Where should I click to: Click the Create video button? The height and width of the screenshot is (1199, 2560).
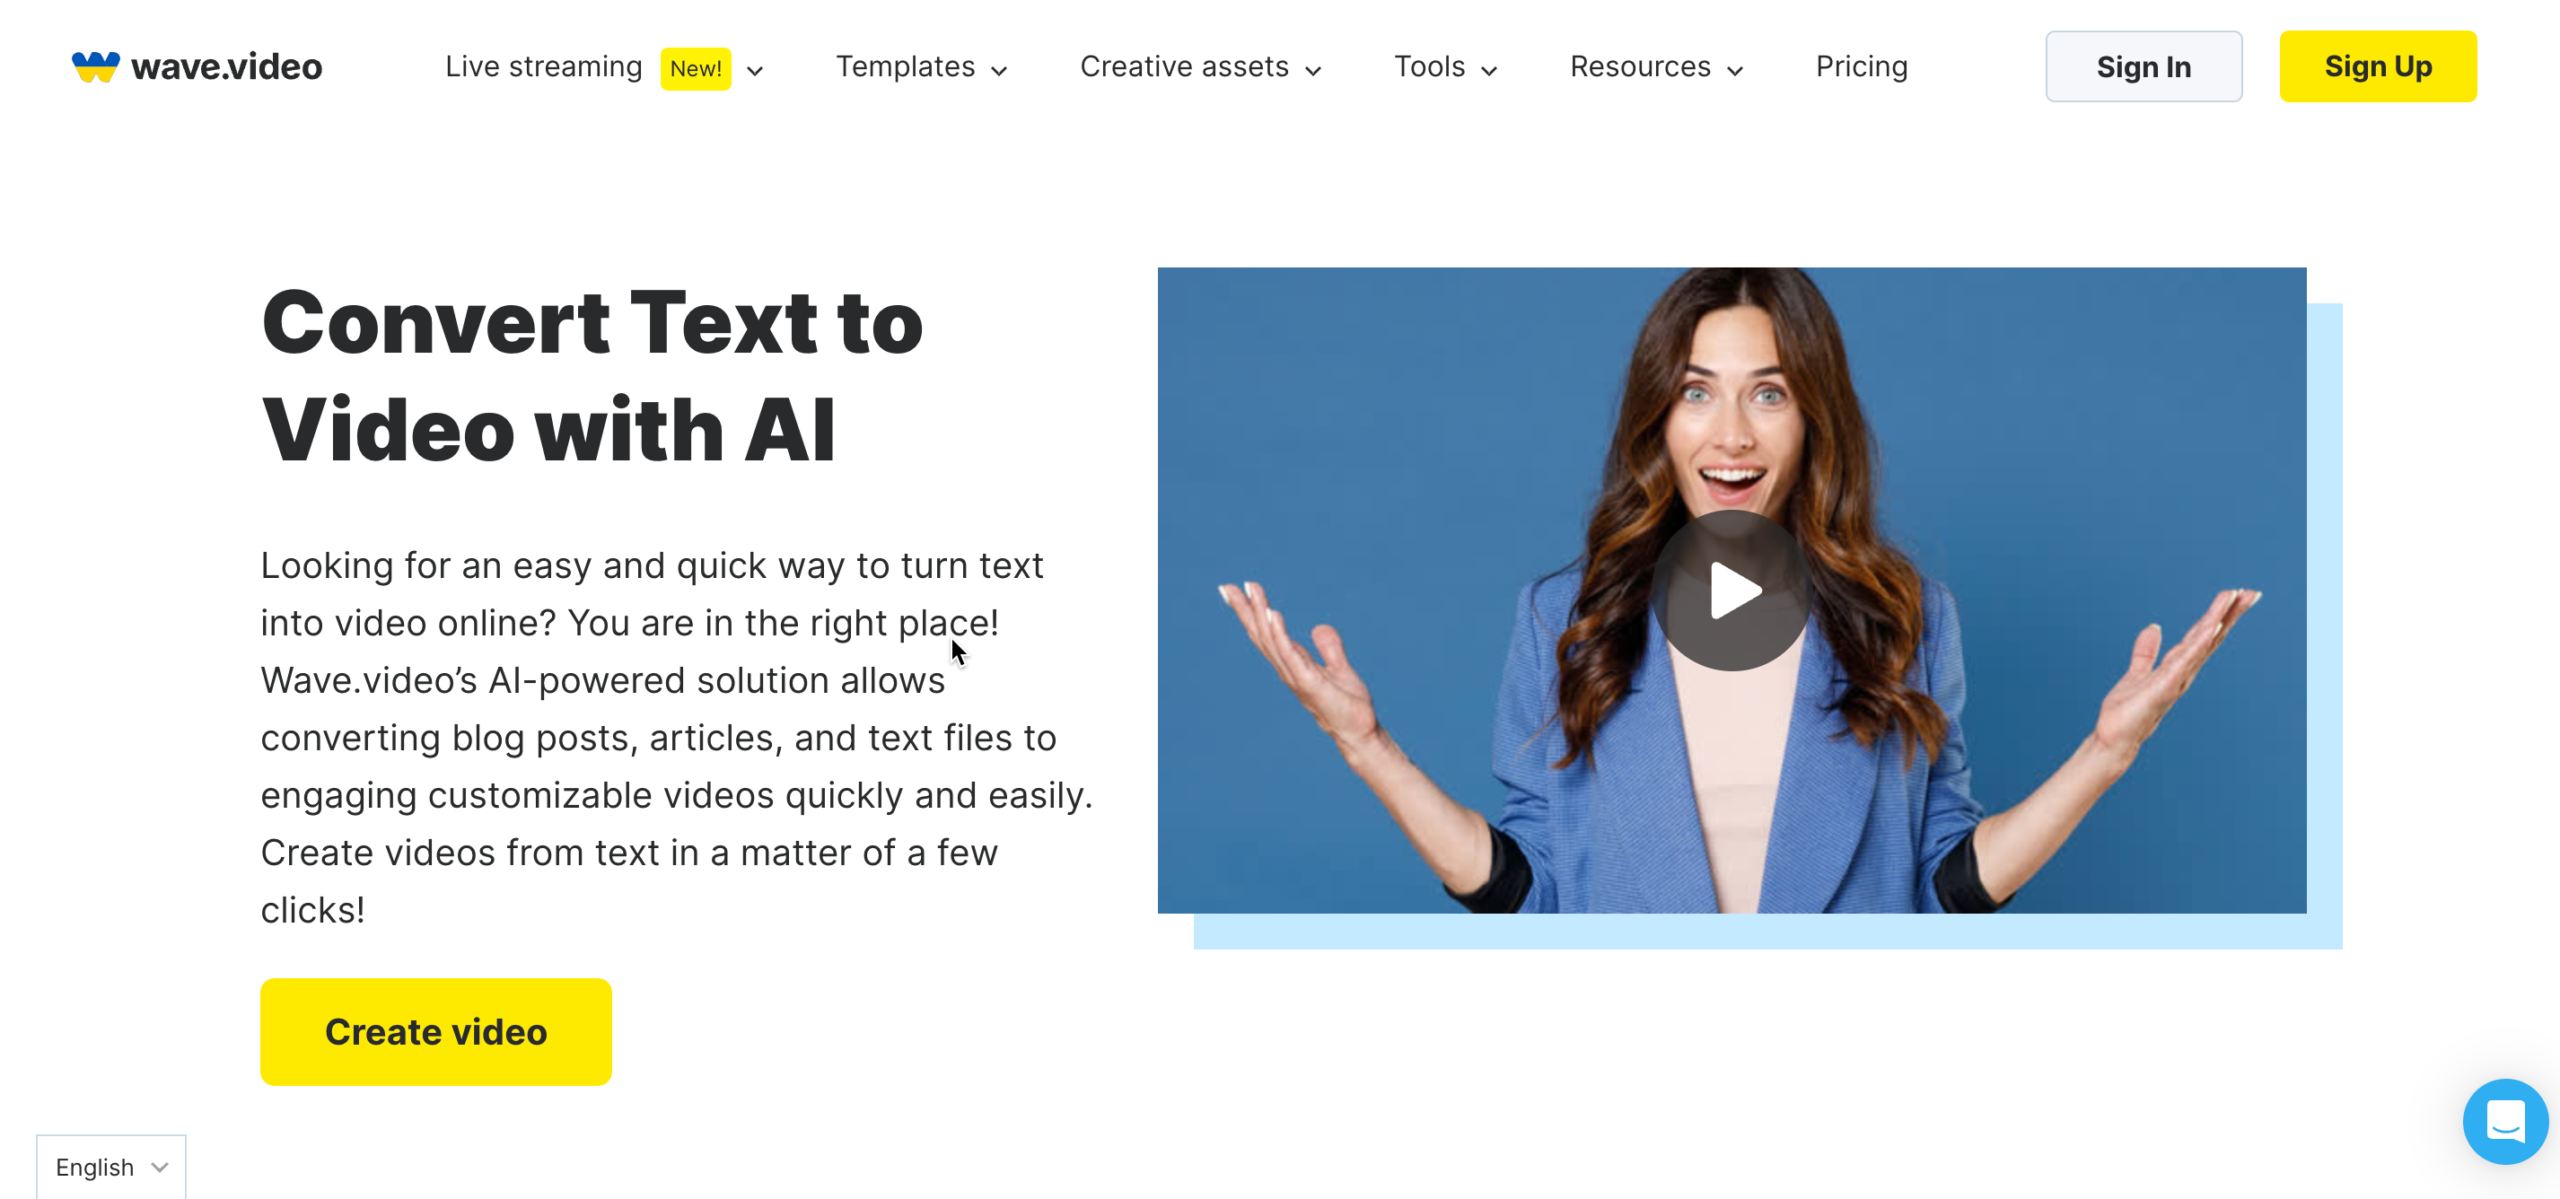[436, 1031]
